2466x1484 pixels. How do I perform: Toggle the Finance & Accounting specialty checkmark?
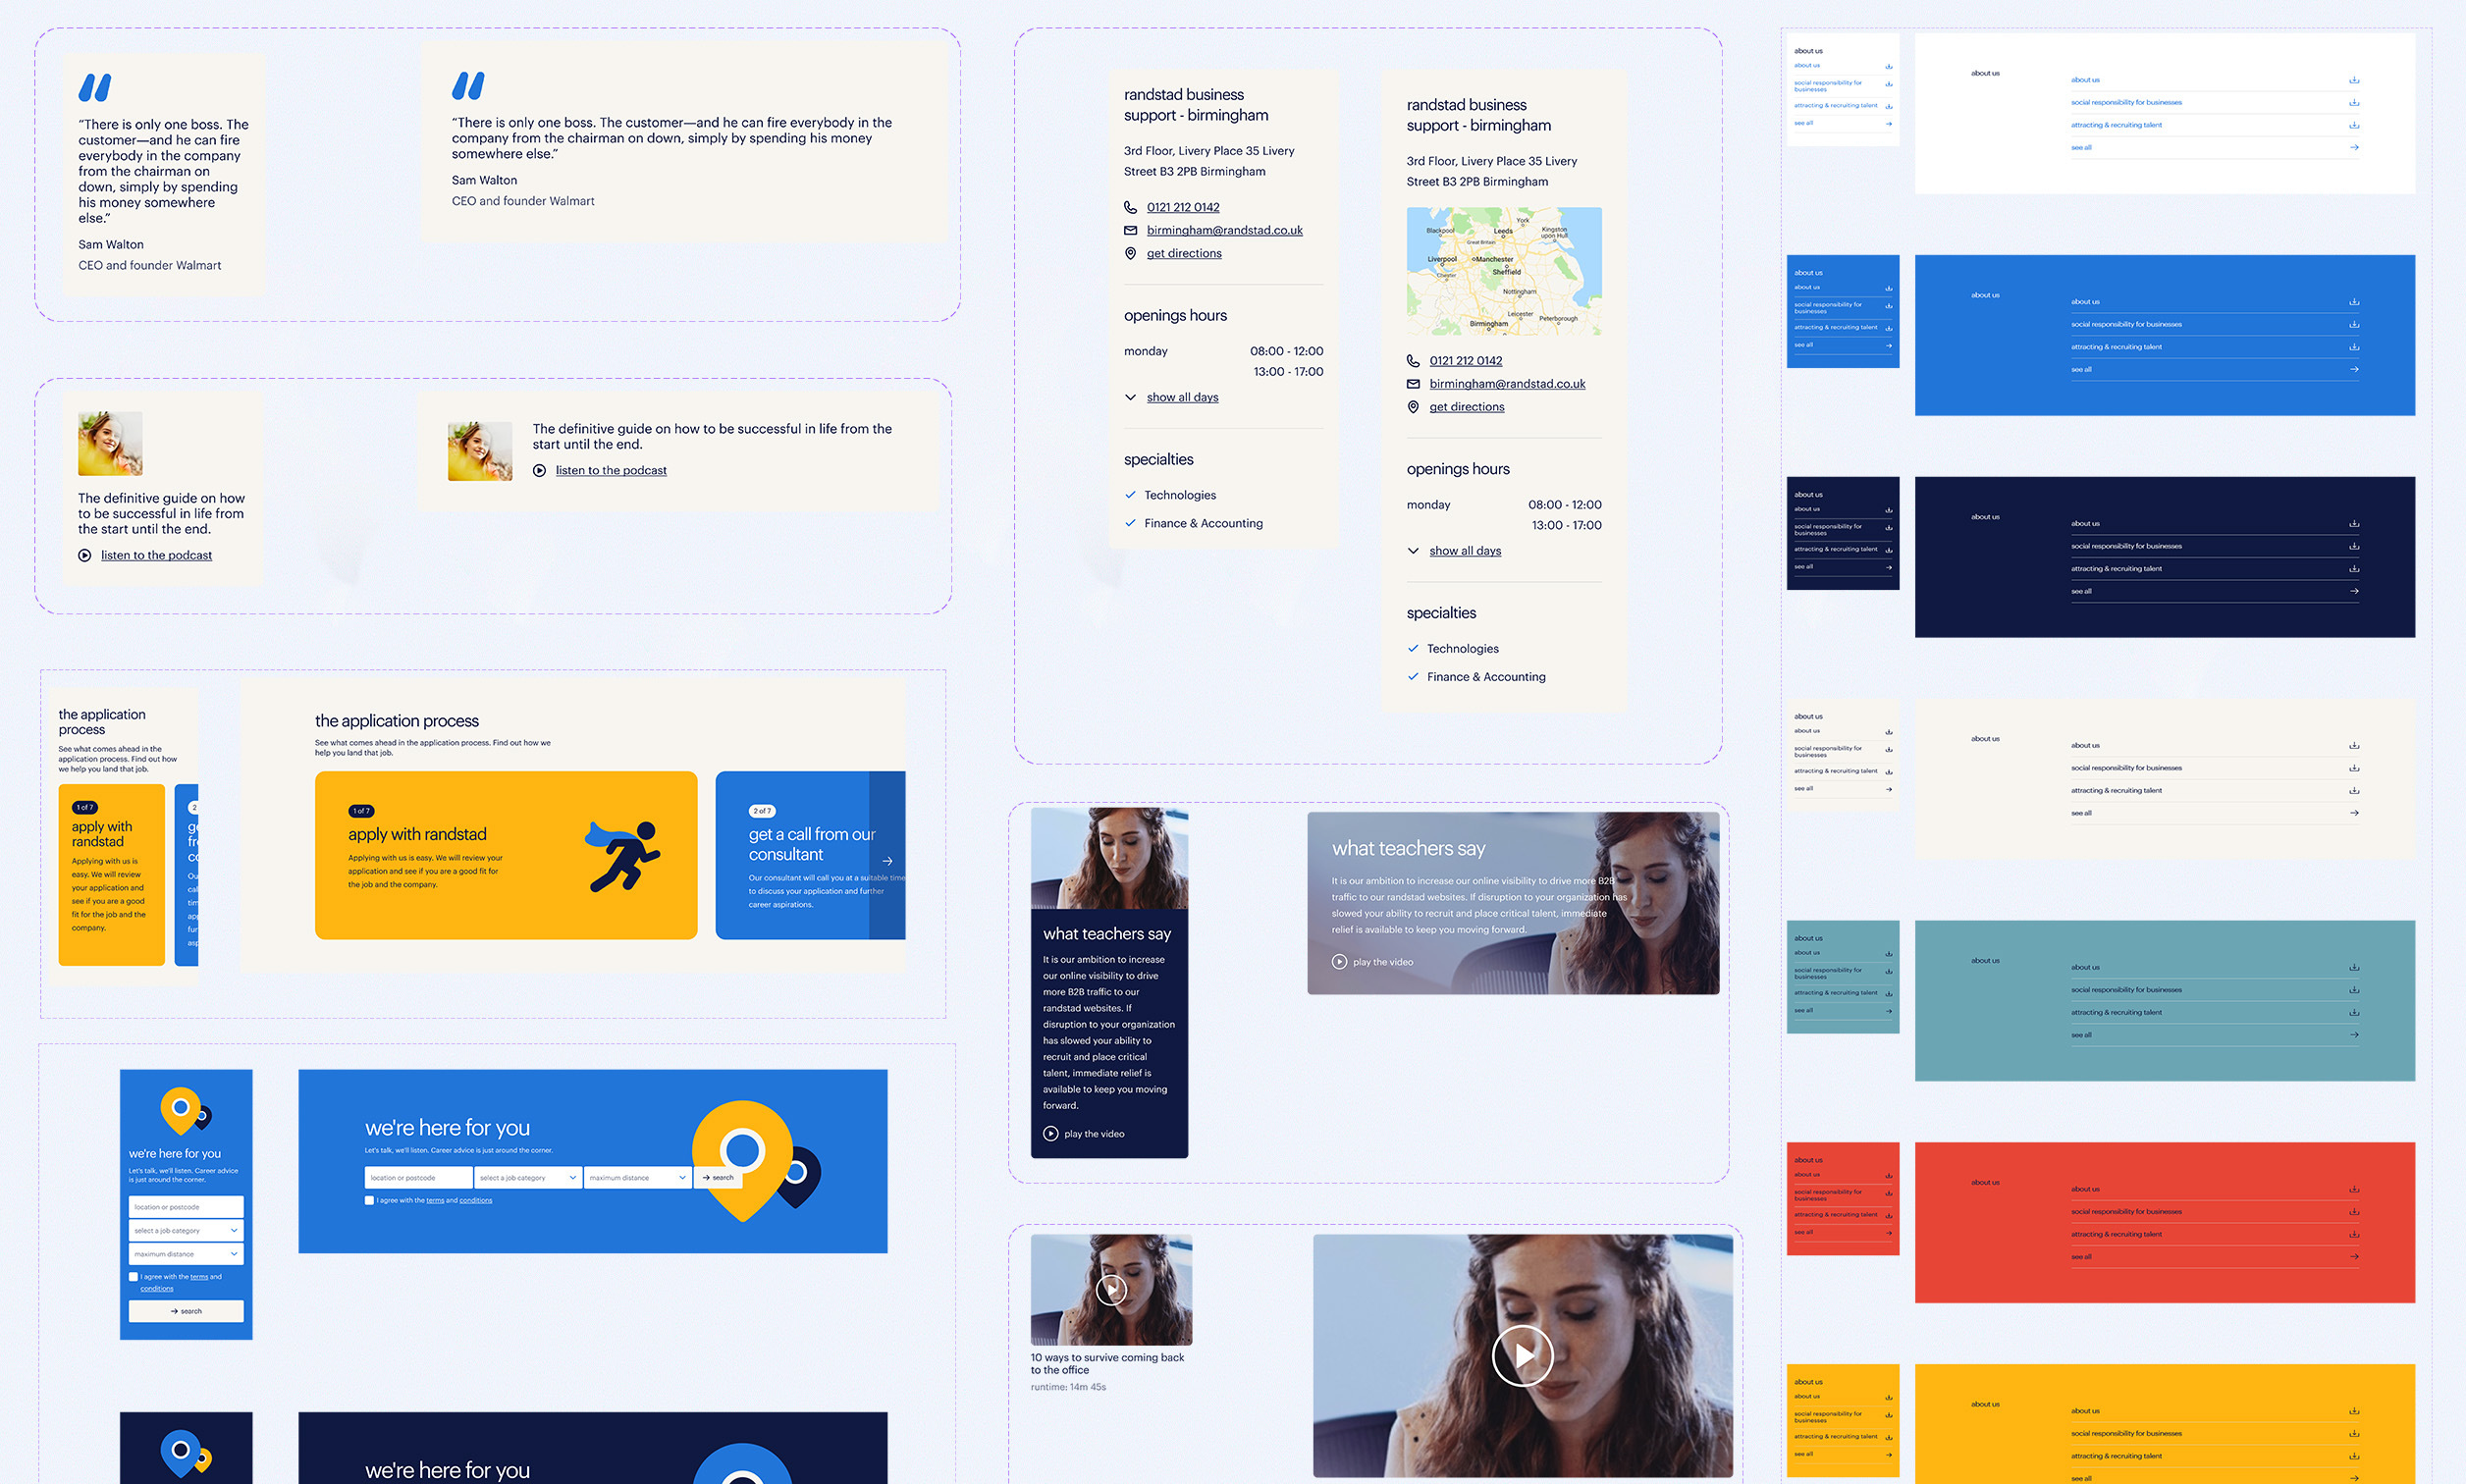1131,522
